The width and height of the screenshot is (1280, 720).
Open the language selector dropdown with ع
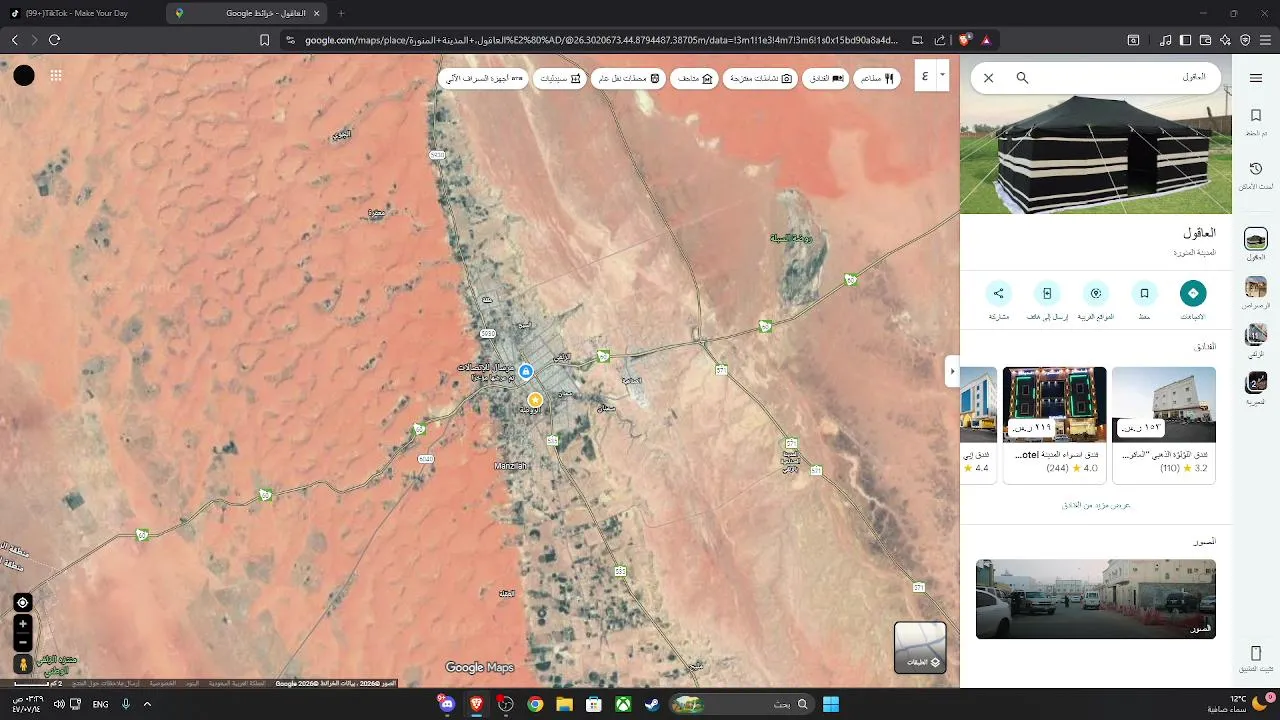pyautogui.click(x=932, y=76)
